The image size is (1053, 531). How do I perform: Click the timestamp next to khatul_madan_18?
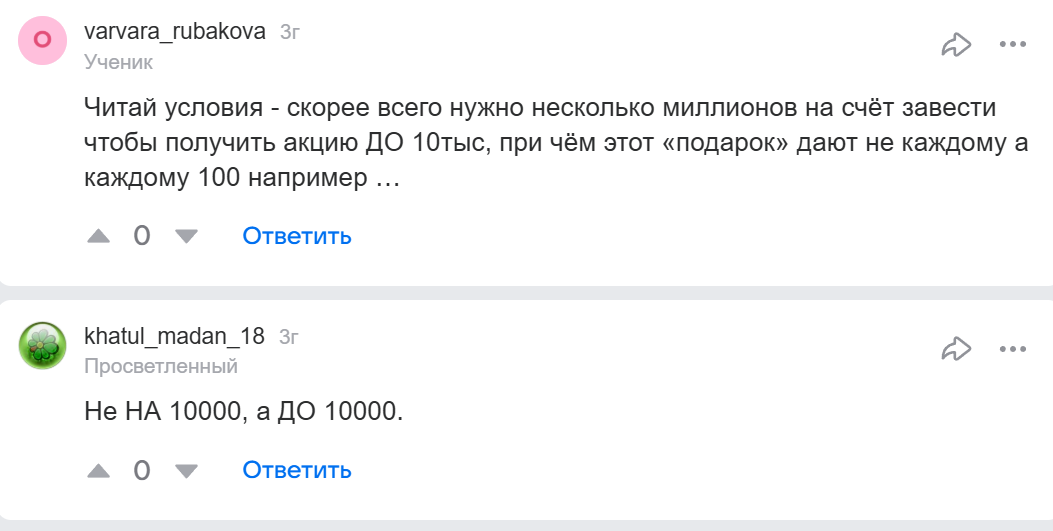coord(289,337)
